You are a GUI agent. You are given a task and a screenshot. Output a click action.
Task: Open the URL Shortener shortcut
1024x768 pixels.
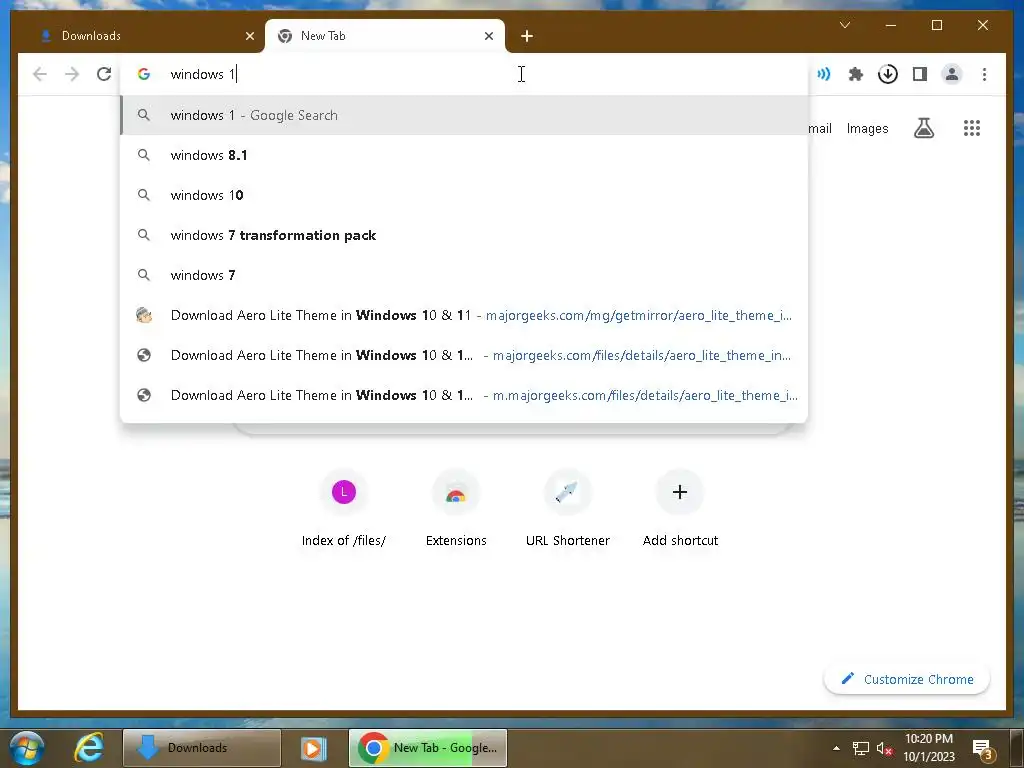(x=568, y=509)
